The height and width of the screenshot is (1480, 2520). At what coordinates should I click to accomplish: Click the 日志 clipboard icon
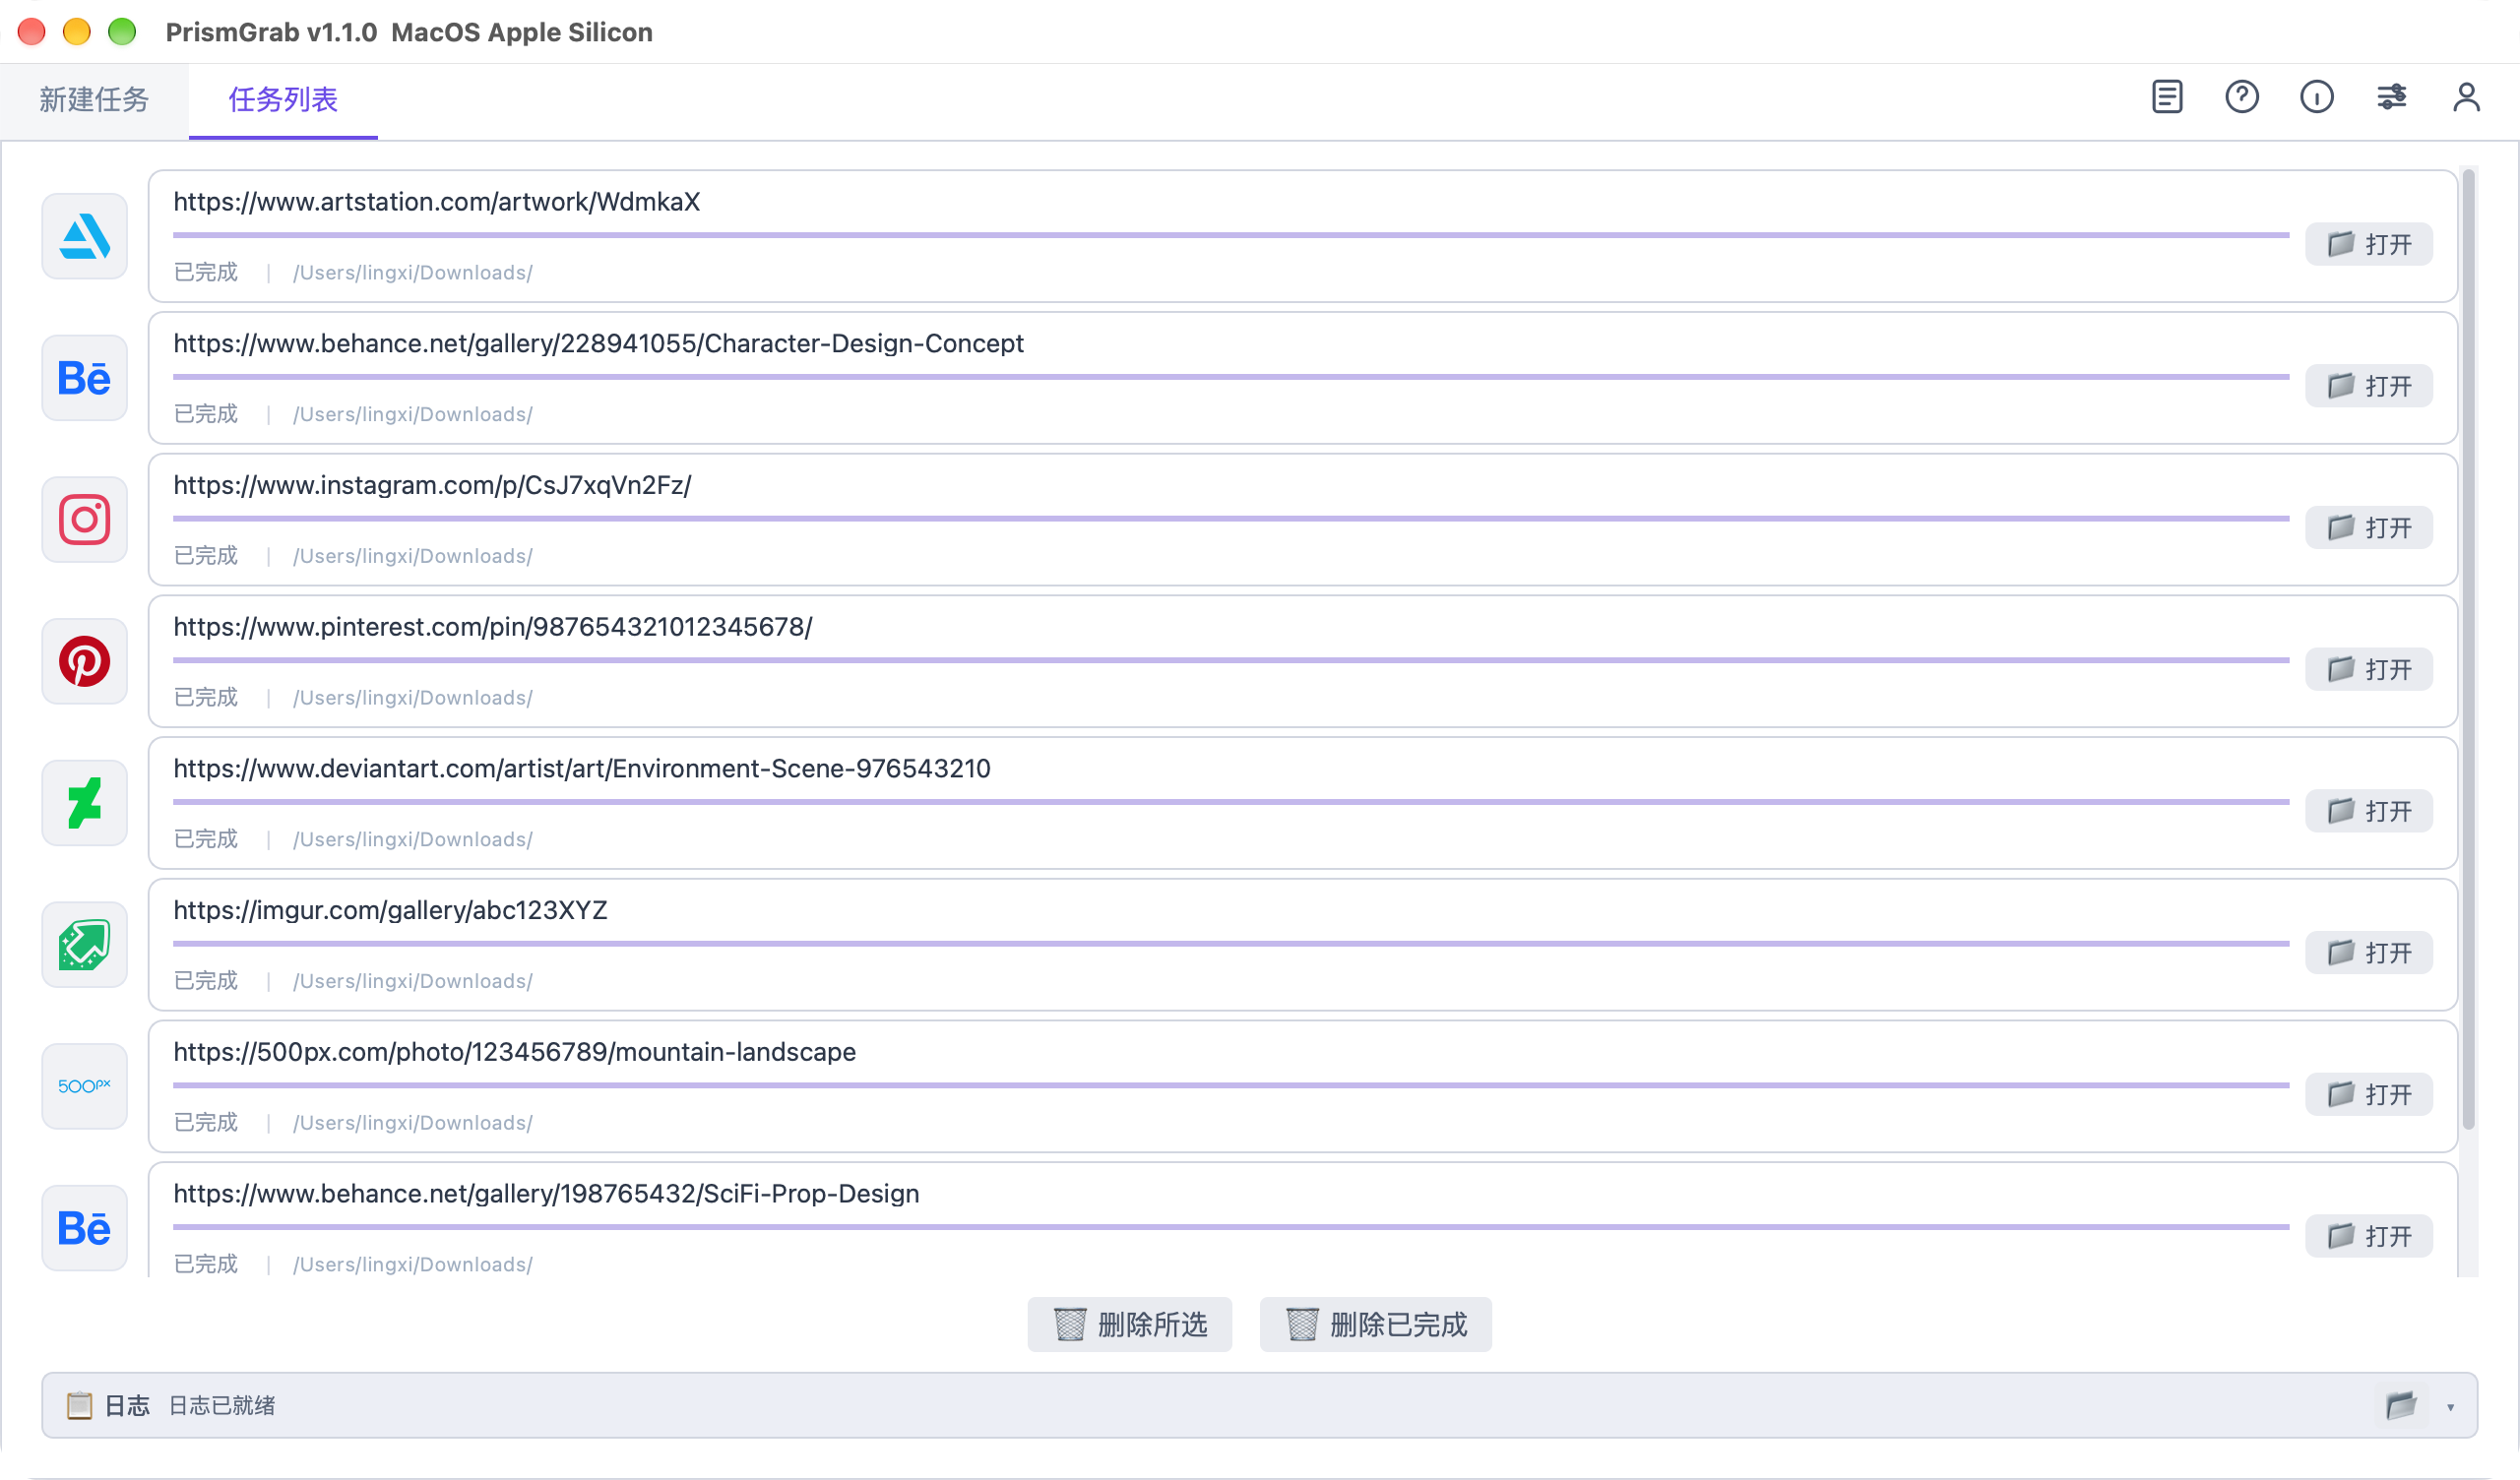[x=79, y=1406]
